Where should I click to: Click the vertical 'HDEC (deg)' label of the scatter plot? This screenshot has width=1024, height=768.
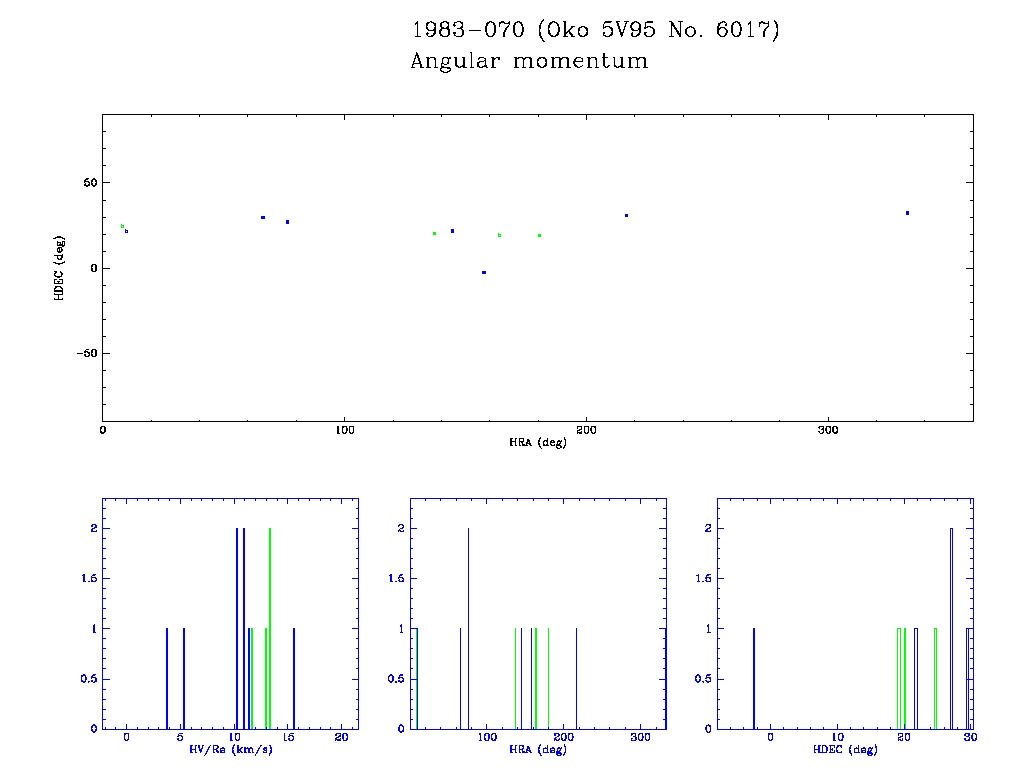pyautogui.click(x=59, y=268)
